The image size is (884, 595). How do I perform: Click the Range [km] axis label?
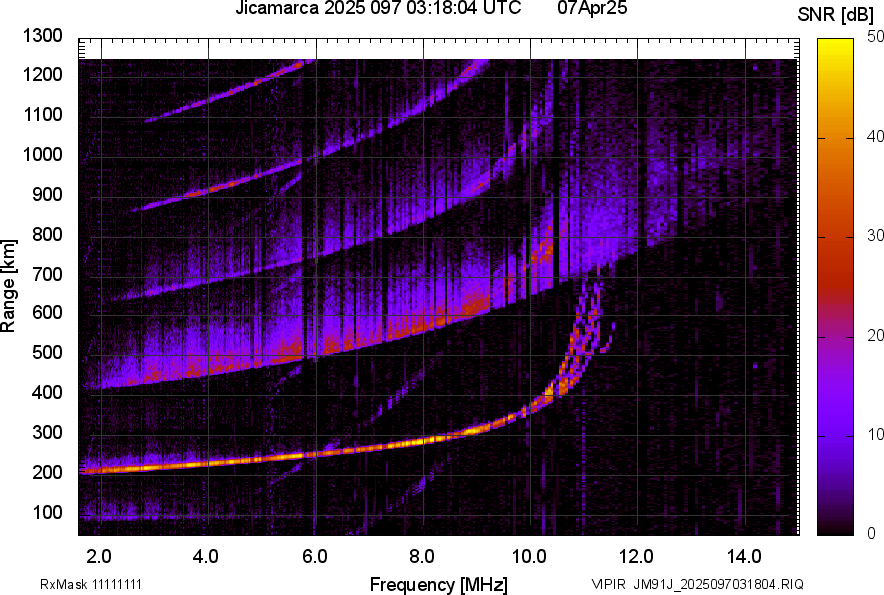(x=10, y=285)
